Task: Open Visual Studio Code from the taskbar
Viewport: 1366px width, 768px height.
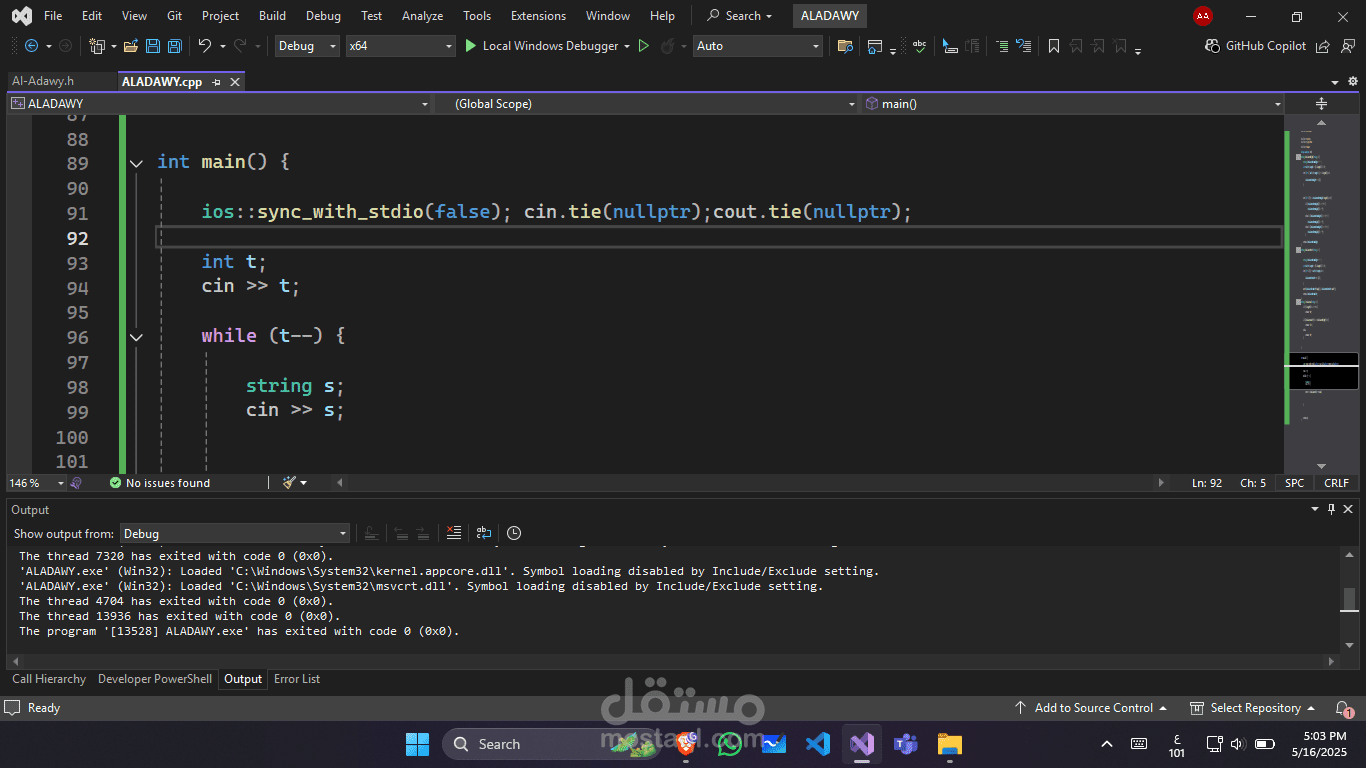Action: pos(817,744)
